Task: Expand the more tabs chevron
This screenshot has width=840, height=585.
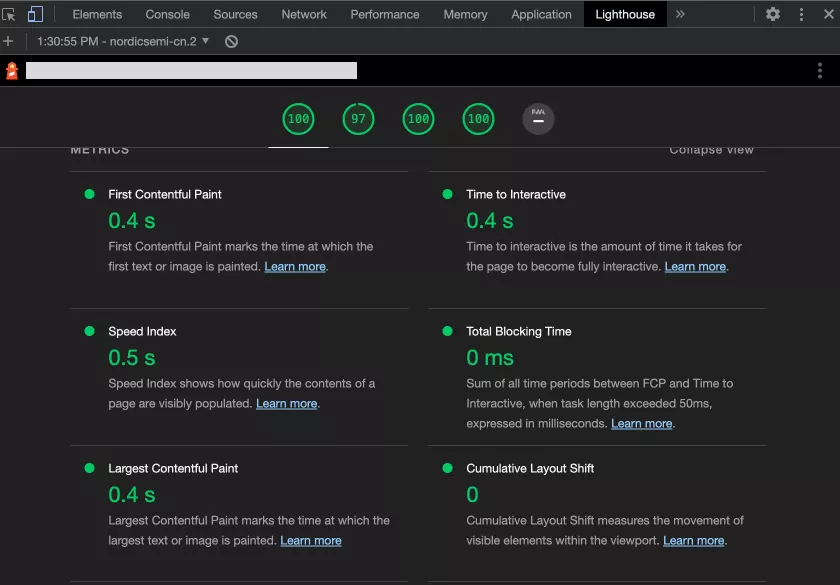Action: click(680, 14)
